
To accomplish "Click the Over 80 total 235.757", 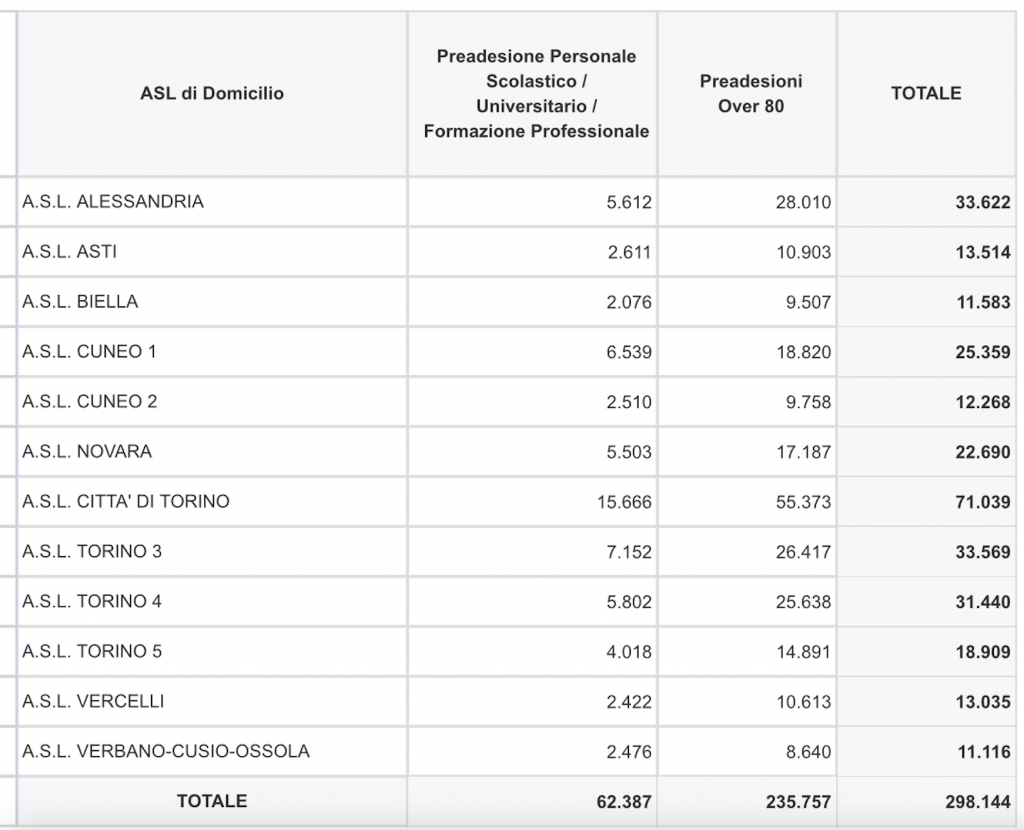I will coord(798,802).
